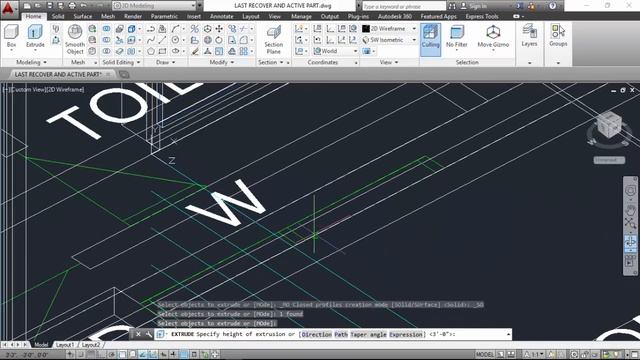The height and width of the screenshot is (360, 640).
Task: Open the Groups panel
Action: pos(558,35)
